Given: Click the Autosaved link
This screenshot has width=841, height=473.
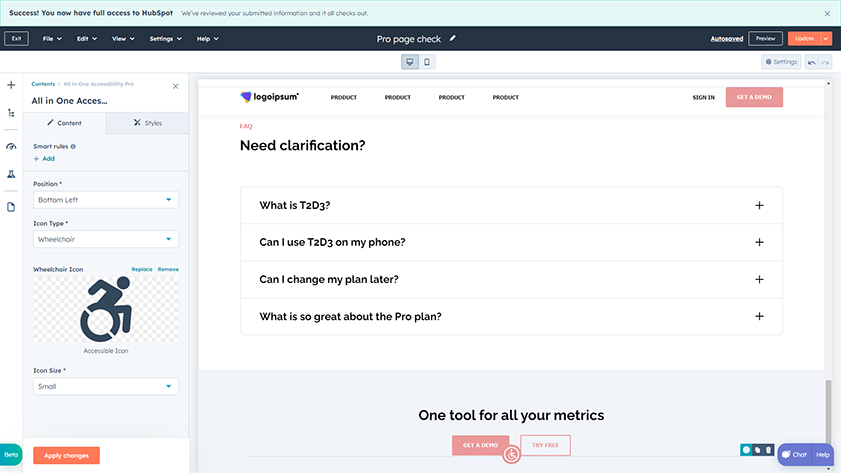Looking at the screenshot, I should coord(727,39).
